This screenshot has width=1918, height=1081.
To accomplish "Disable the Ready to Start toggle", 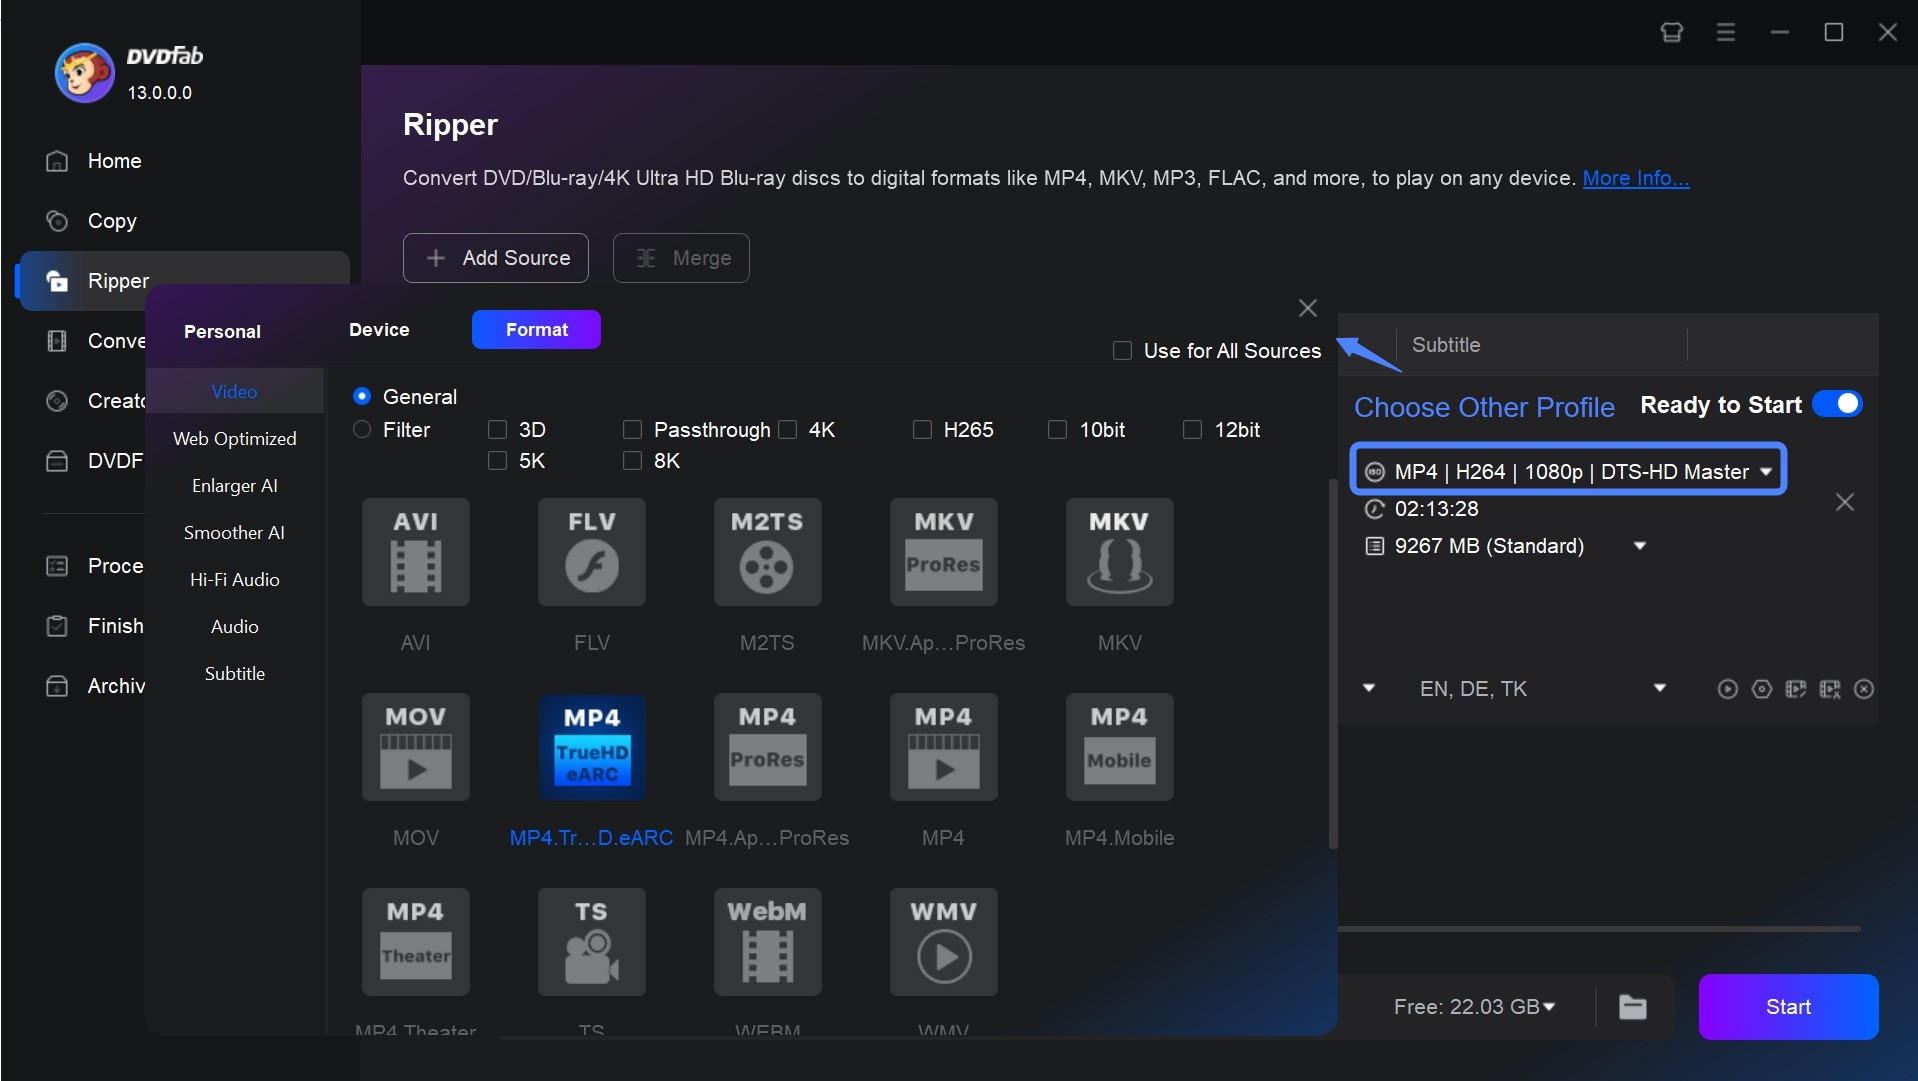I will coord(1837,403).
